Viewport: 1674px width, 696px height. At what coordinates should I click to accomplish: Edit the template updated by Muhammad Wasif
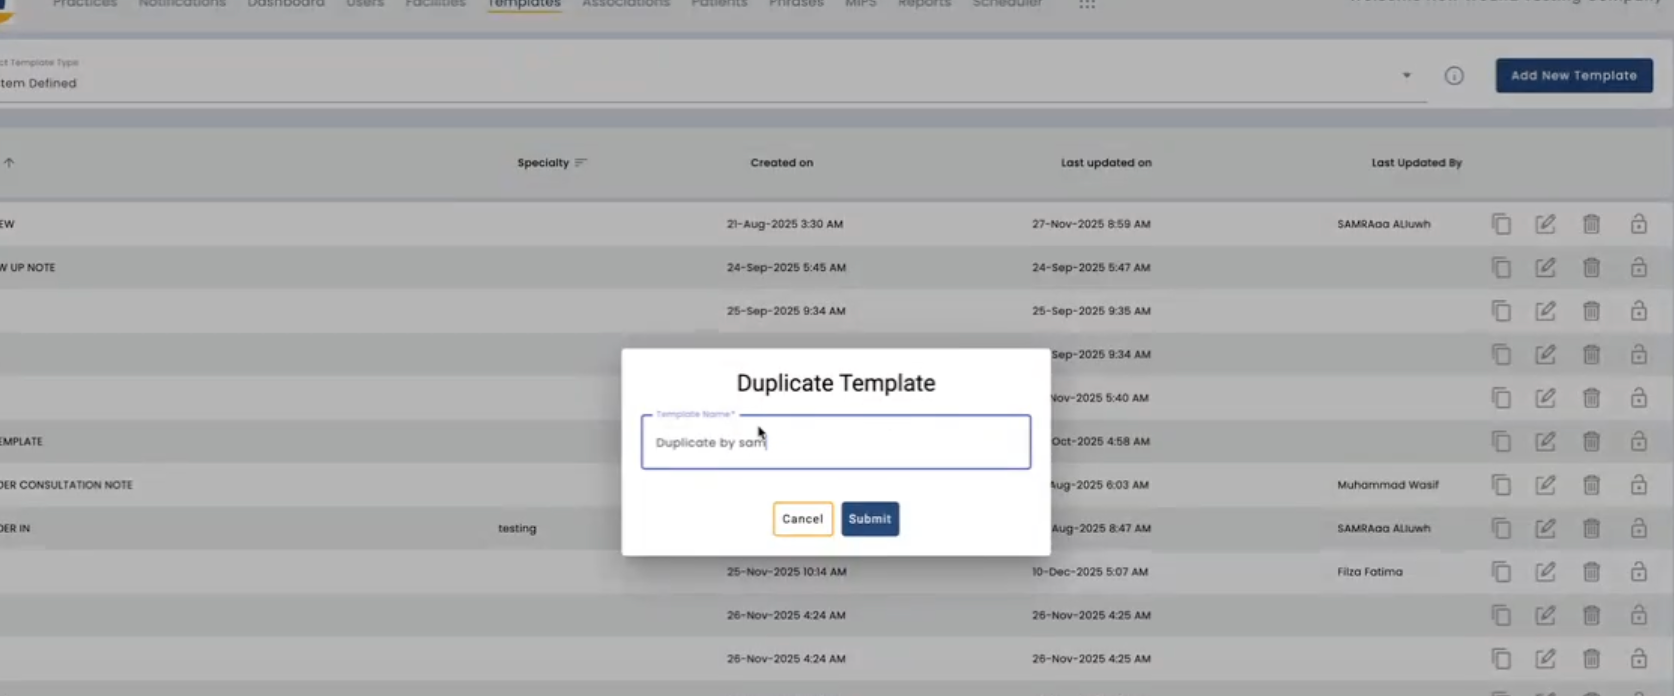[1545, 485]
